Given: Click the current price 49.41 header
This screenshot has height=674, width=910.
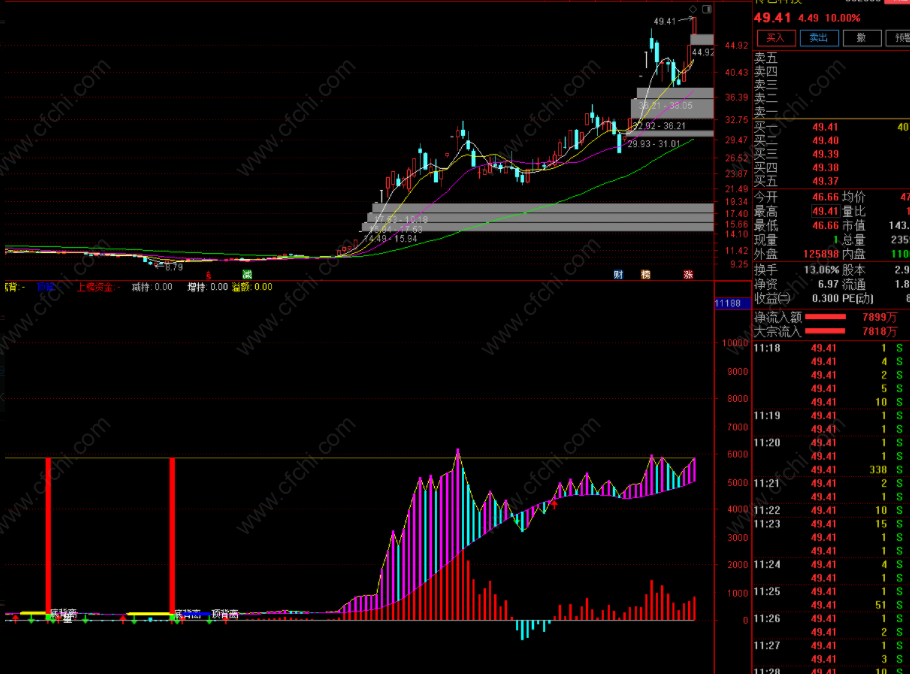Looking at the screenshot, I should [772, 18].
